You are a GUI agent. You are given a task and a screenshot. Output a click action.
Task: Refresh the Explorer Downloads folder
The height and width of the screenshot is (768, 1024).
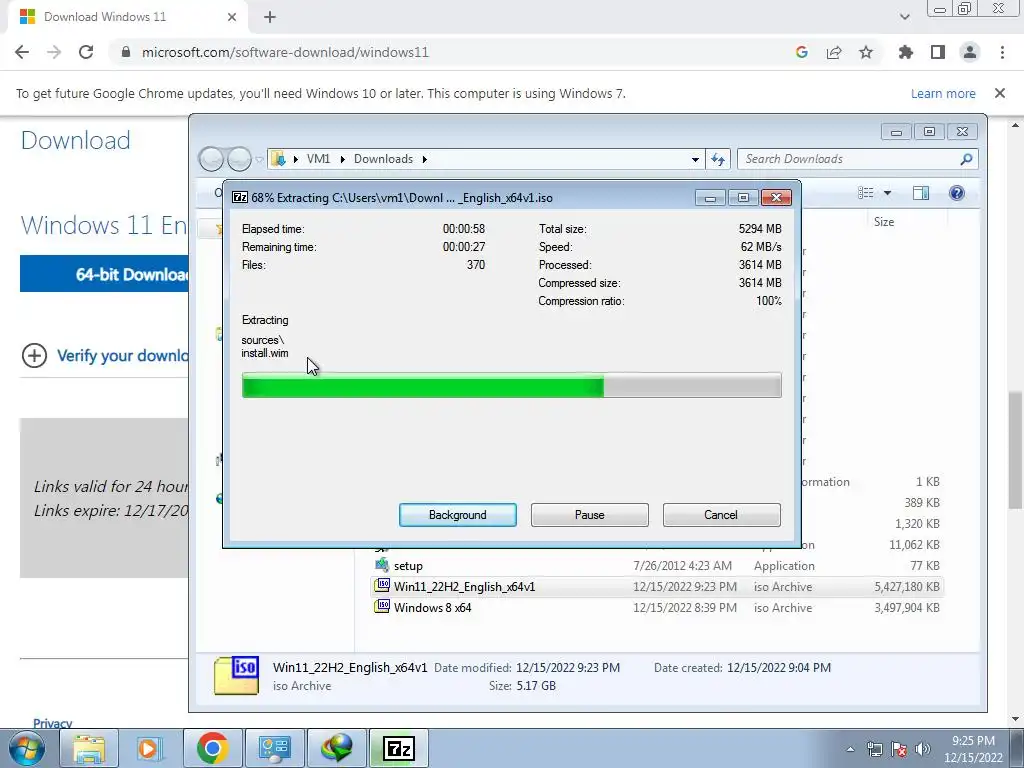pos(718,159)
